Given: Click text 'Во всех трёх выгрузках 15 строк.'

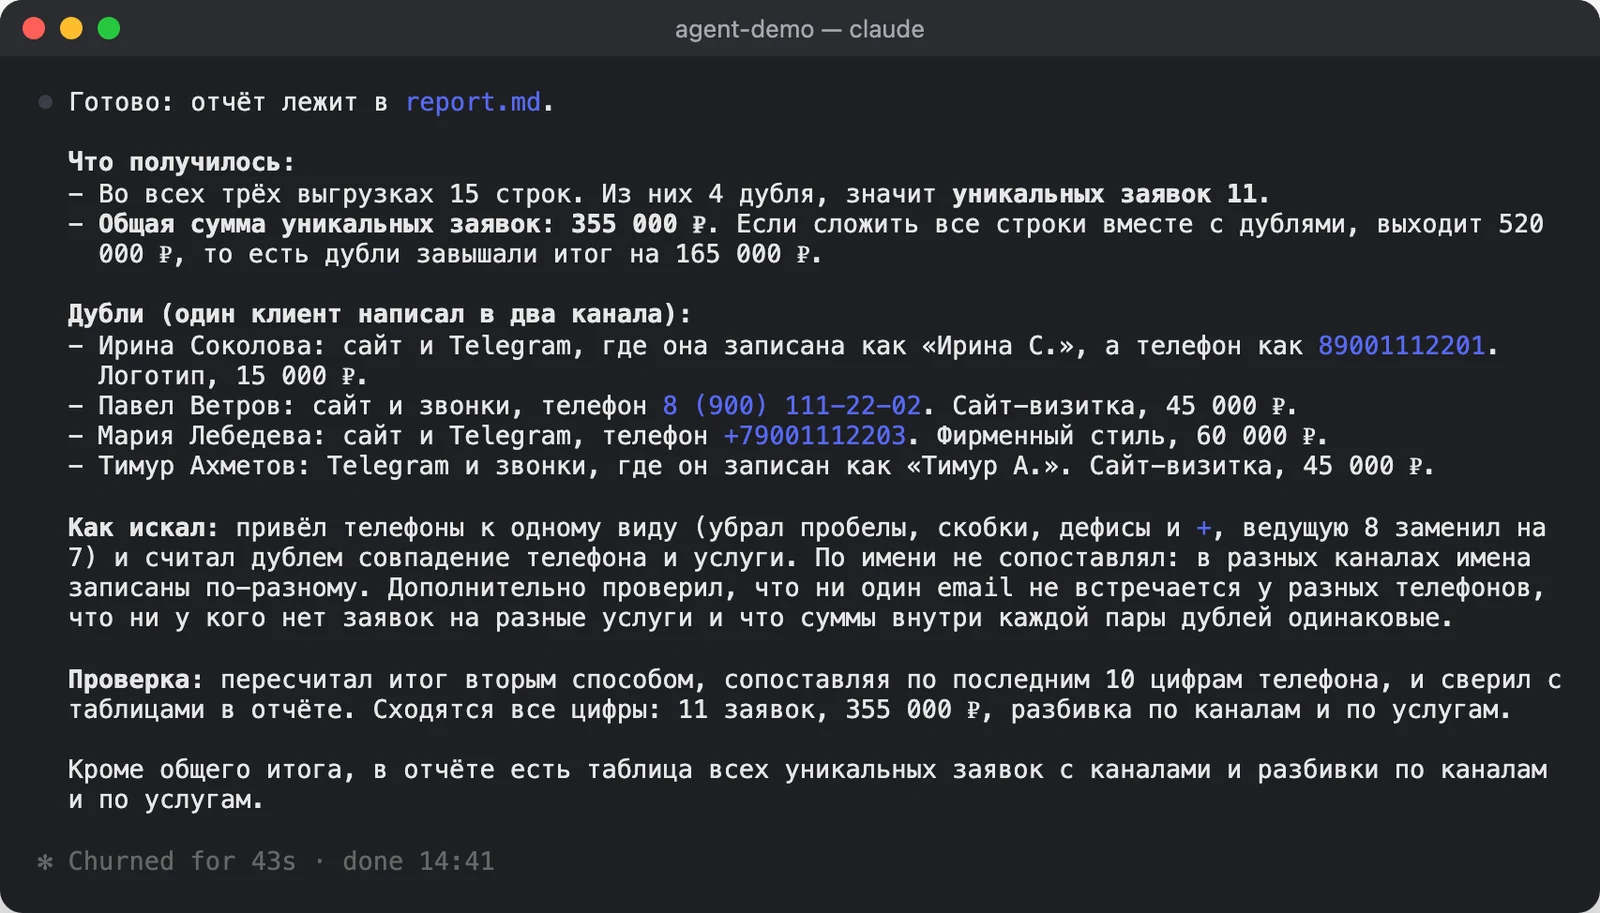Looking at the screenshot, I should pos(341,194).
